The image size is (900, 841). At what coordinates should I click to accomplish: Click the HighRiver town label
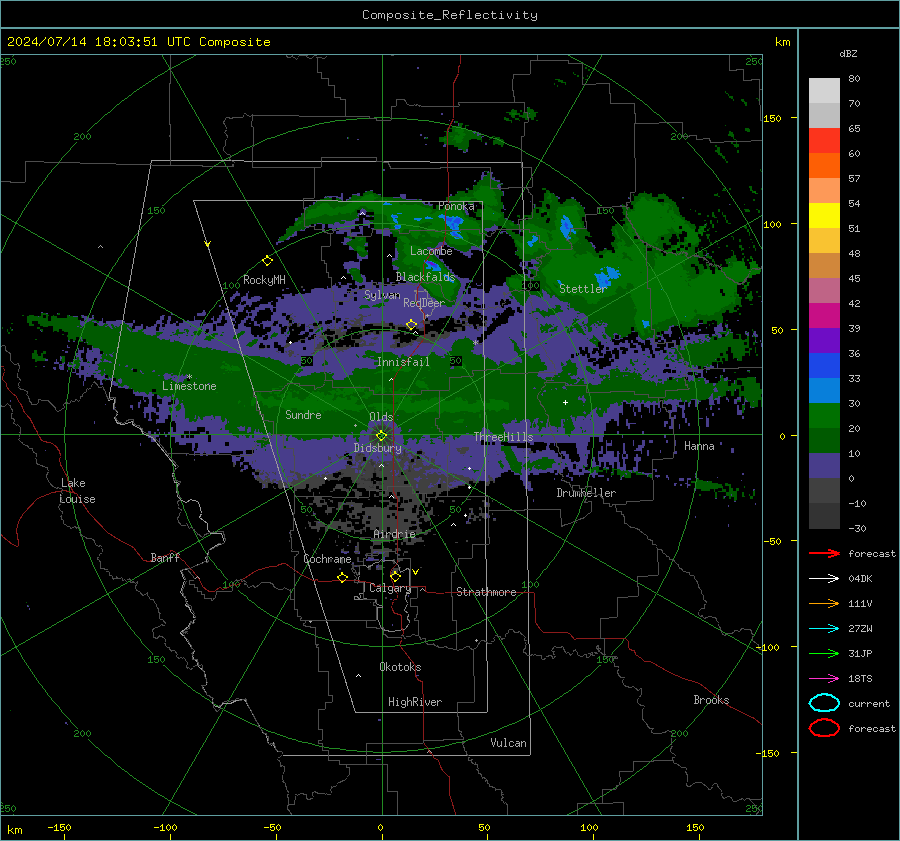415,702
